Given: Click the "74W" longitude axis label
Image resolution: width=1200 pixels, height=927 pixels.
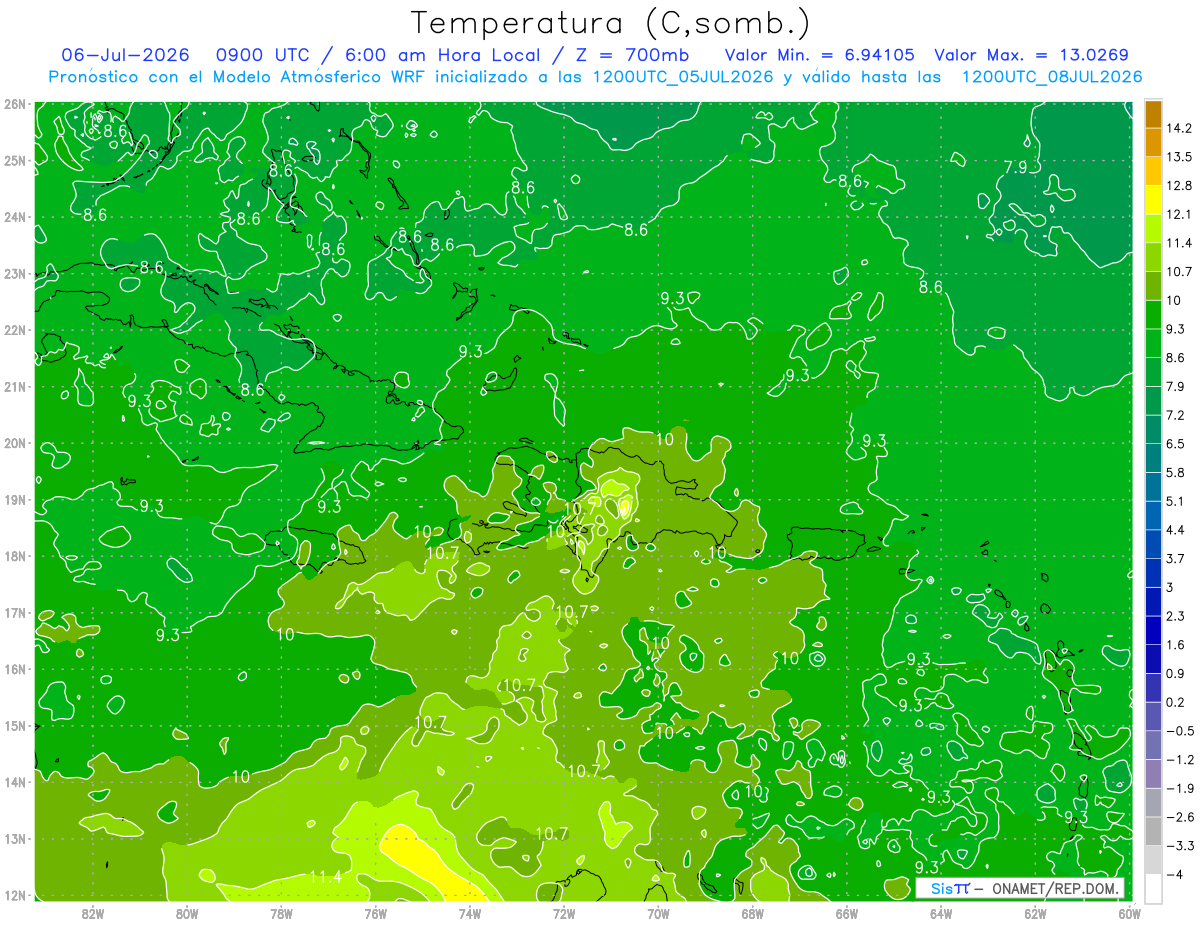Looking at the screenshot, I should 470,913.
